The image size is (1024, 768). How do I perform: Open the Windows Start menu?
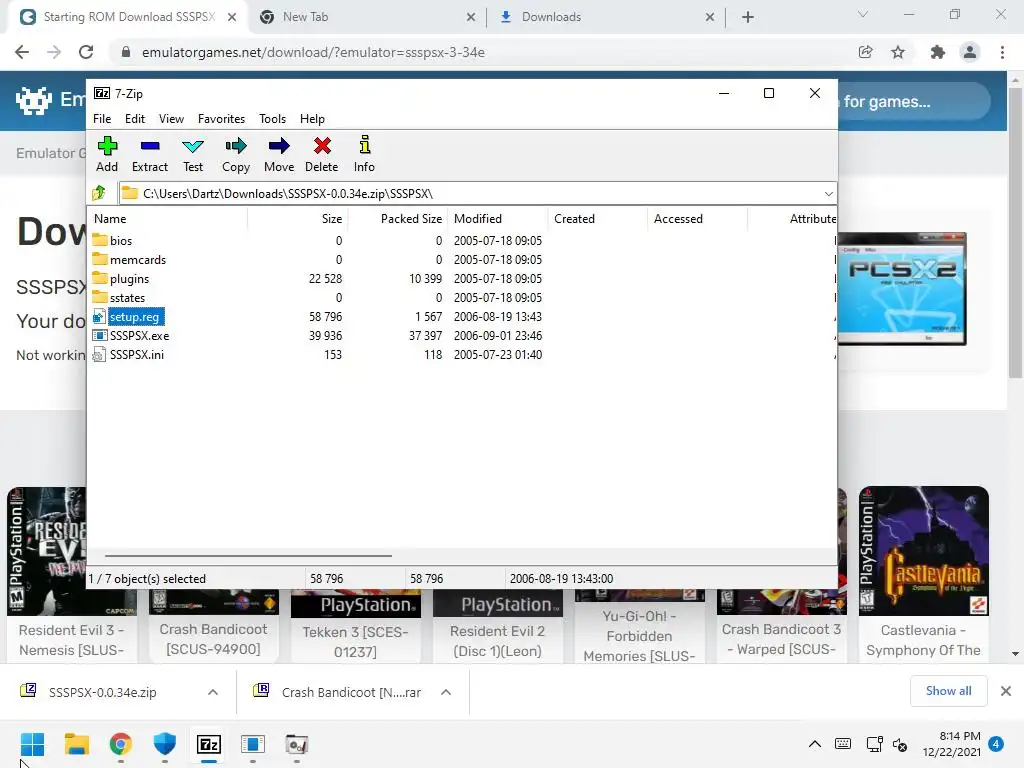click(33, 744)
